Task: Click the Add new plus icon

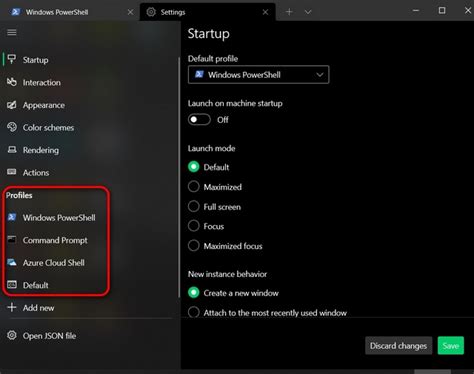Action: coord(12,307)
